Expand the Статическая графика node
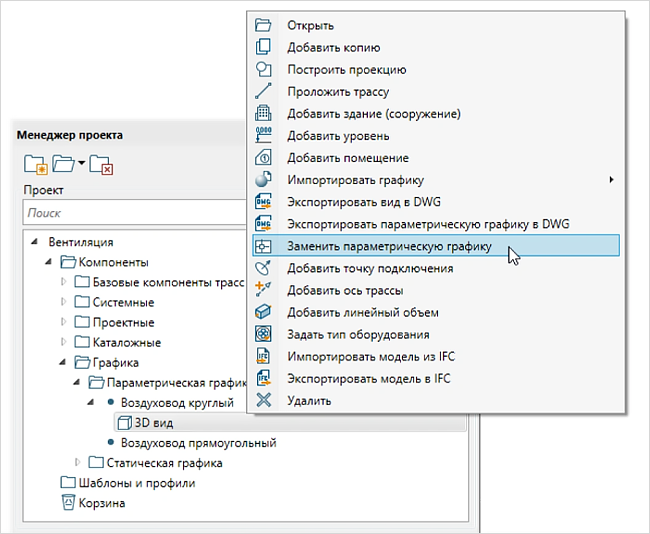 click(80, 463)
